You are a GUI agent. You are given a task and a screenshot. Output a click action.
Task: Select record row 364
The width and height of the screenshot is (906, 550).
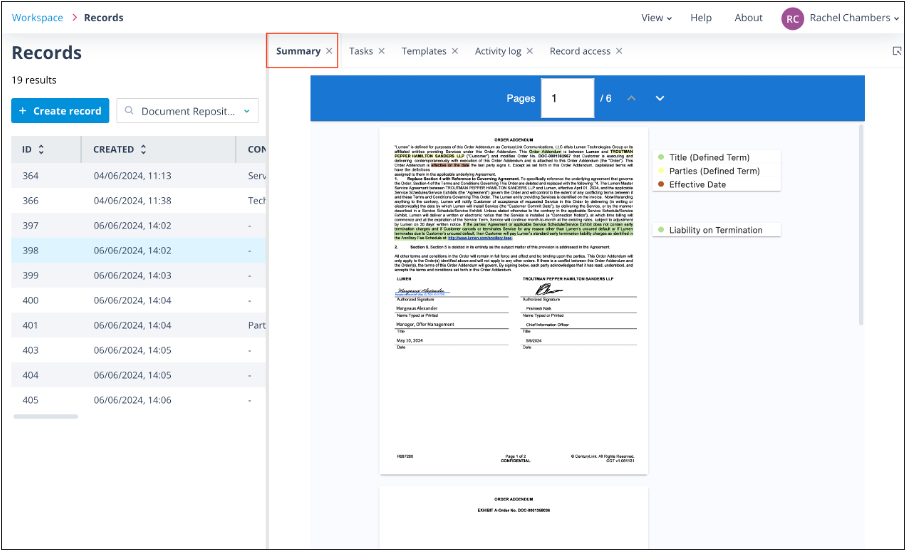pos(138,175)
